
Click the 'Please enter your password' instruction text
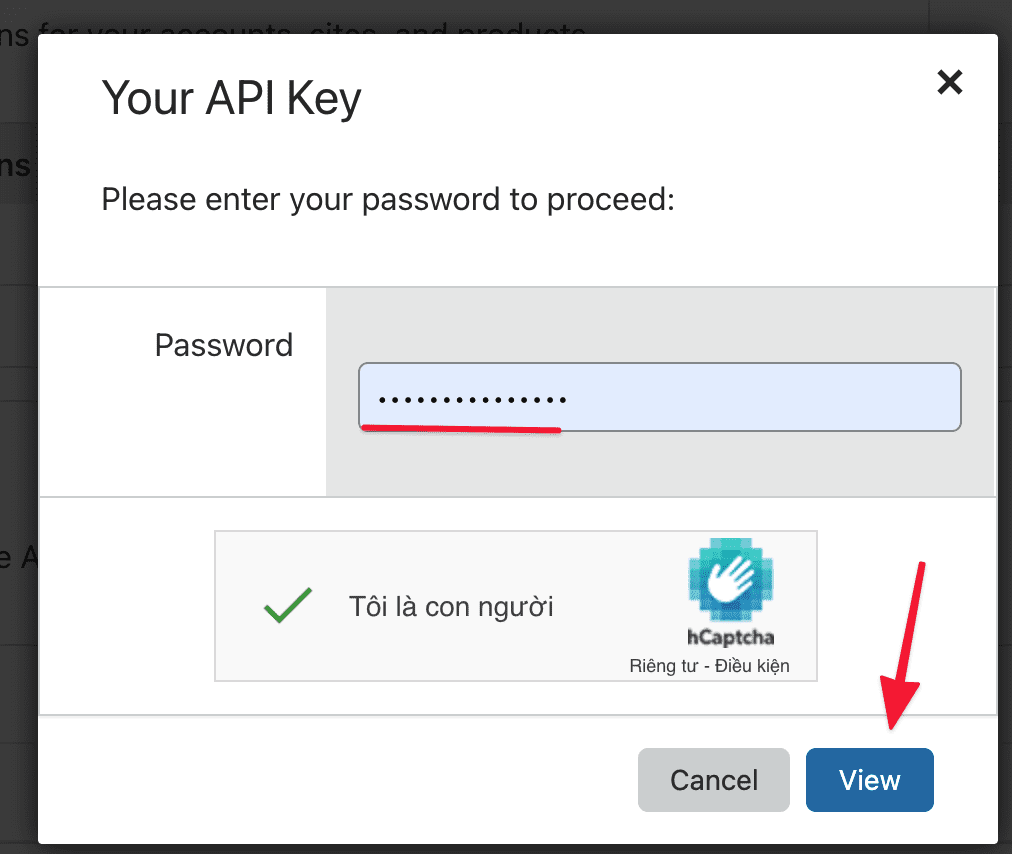[387, 199]
